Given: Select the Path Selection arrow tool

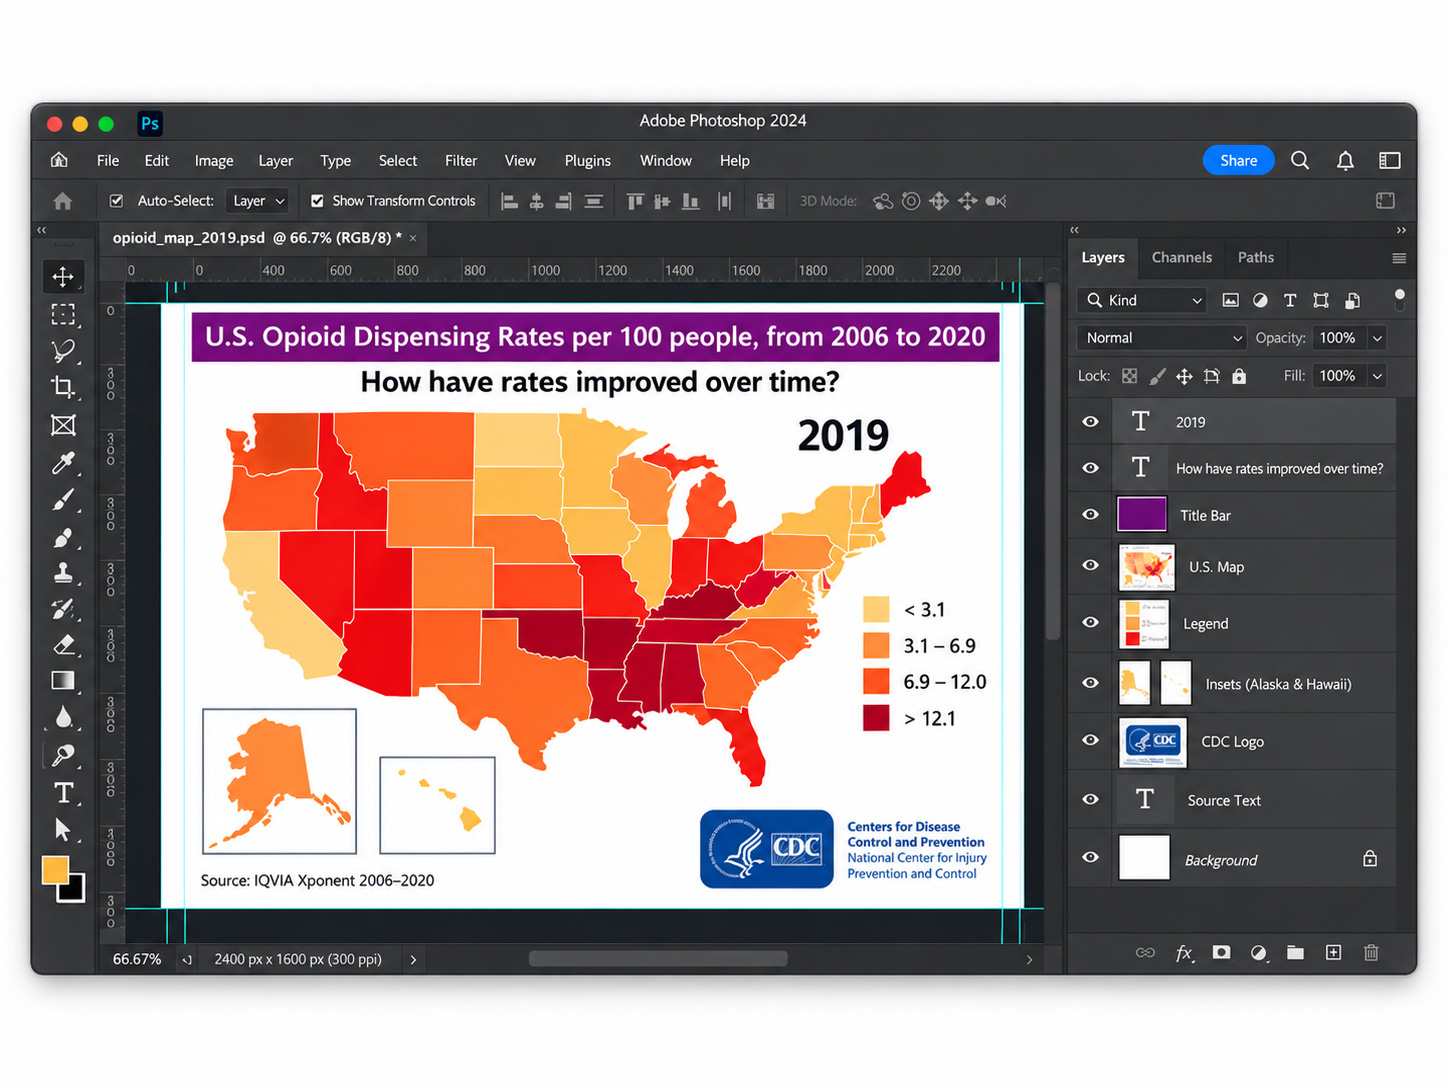Looking at the screenshot, I should click(x=63, y=830).
